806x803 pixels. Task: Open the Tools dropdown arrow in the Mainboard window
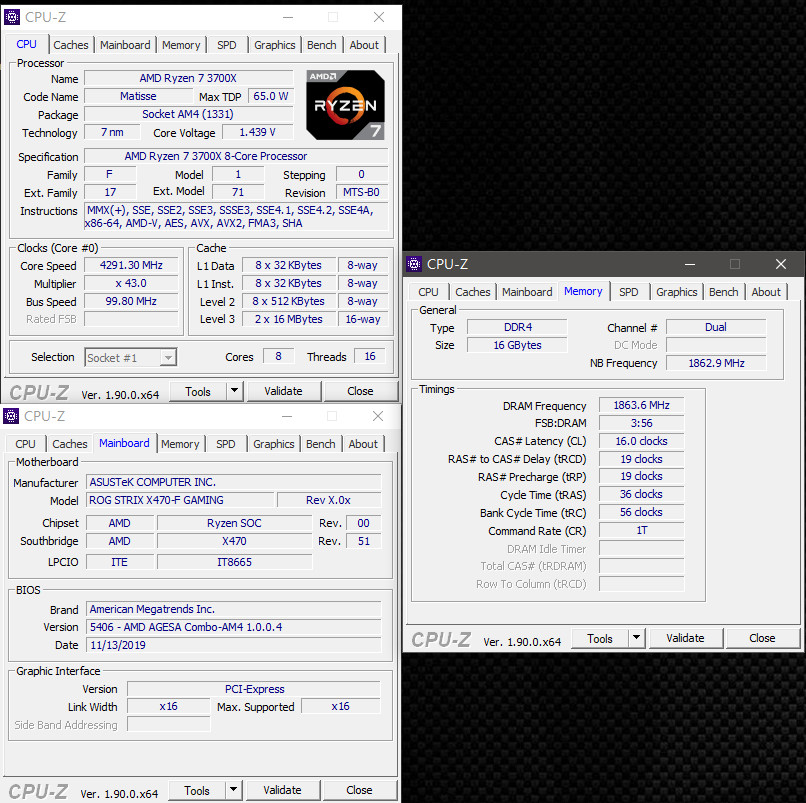233,790
